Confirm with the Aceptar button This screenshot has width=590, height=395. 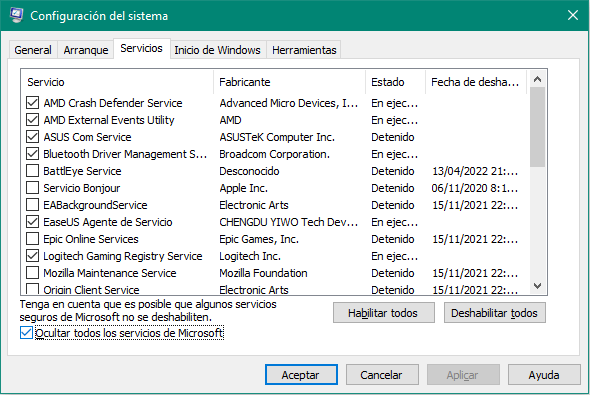(301, 375)
